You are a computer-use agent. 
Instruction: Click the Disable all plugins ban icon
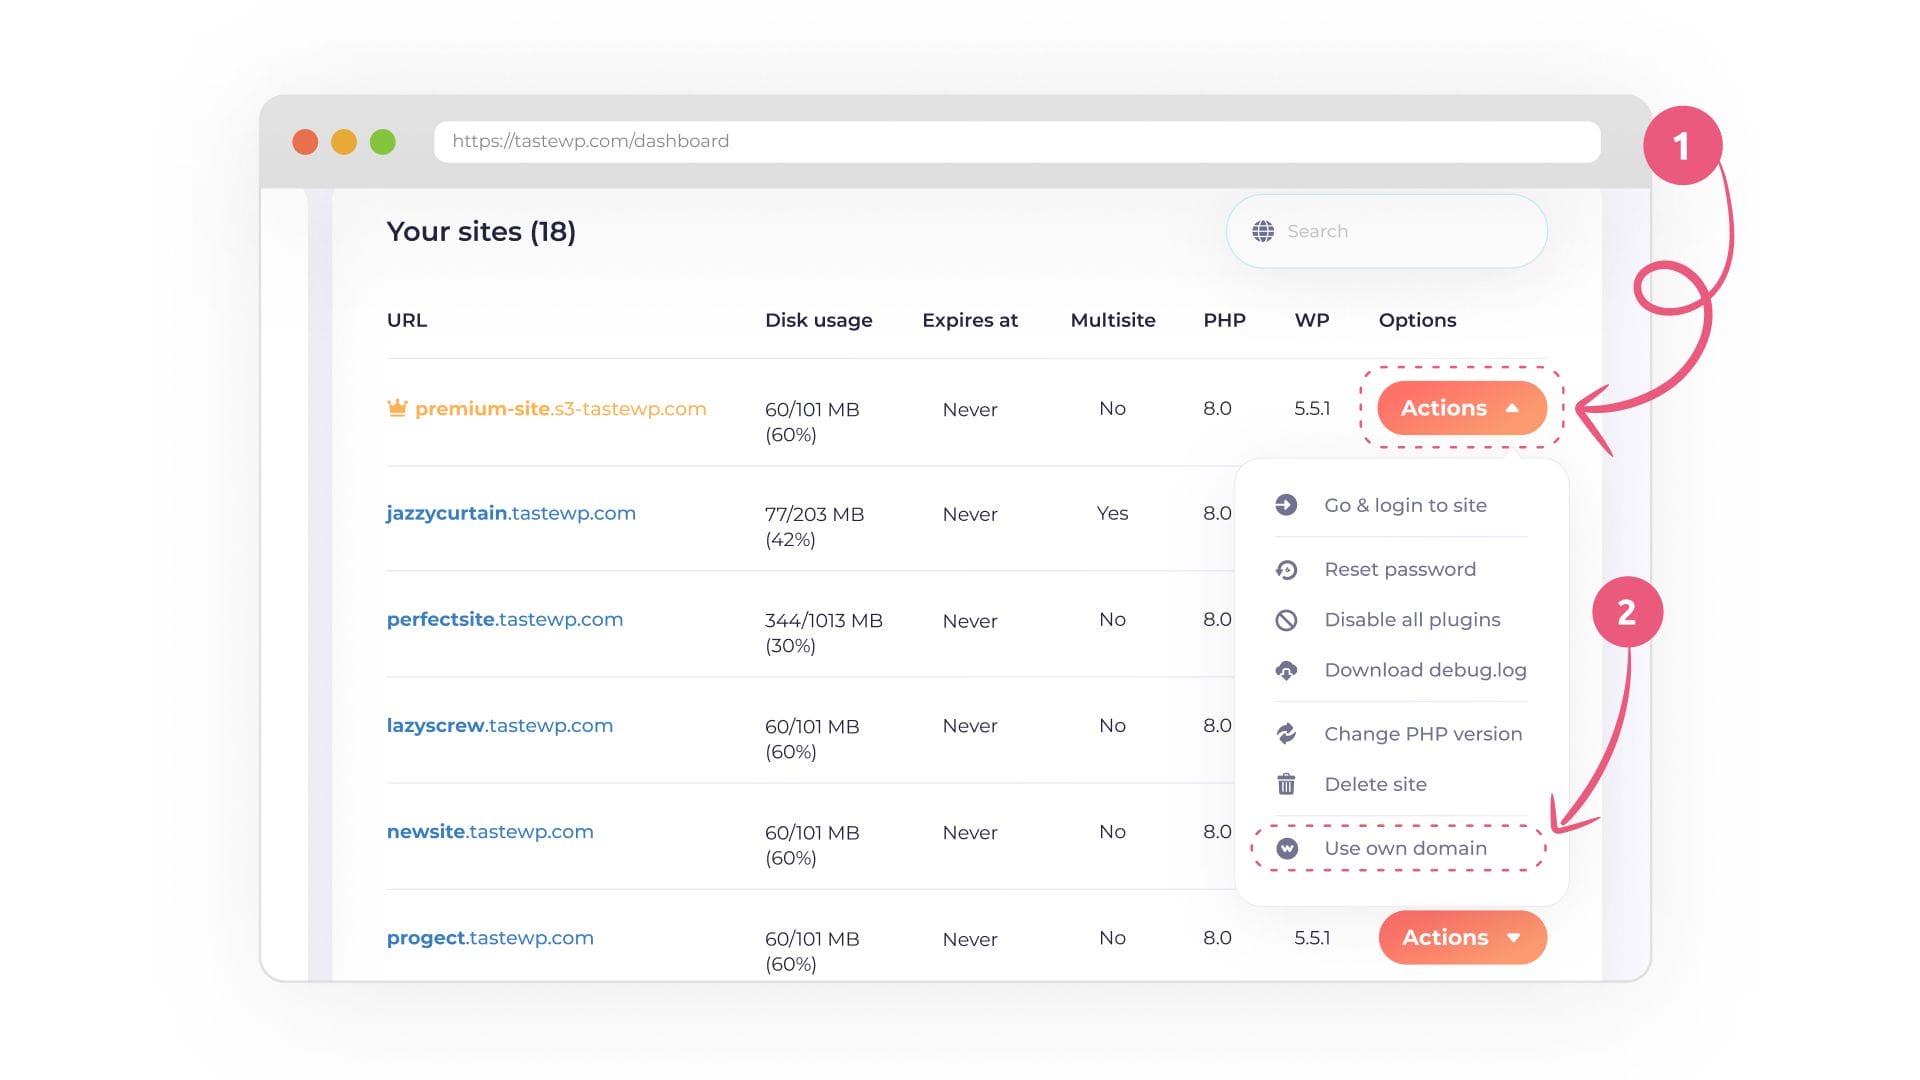pos(1286,620)
